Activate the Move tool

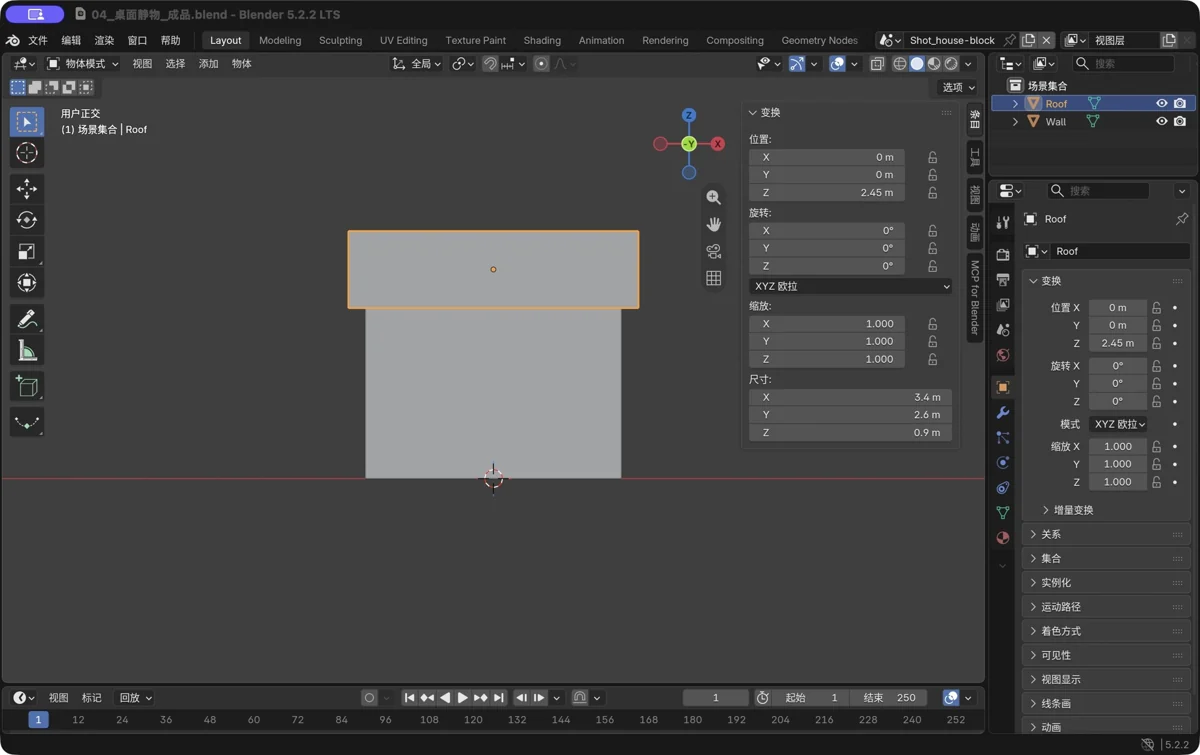click(x=27, y=189)
